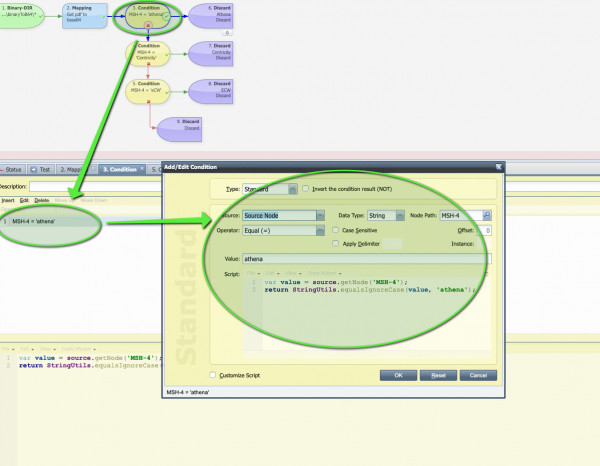
Task: Click OK in the Add/Edit Condition dialog
Action: pos(398,375)
